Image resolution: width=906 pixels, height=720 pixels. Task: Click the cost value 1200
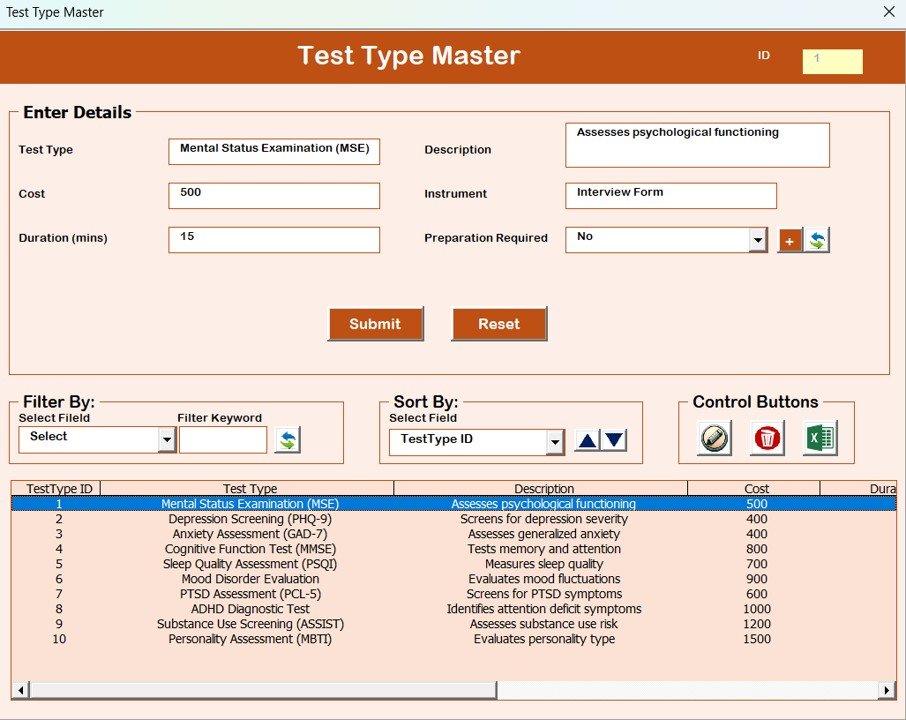[x=756, y=624]
